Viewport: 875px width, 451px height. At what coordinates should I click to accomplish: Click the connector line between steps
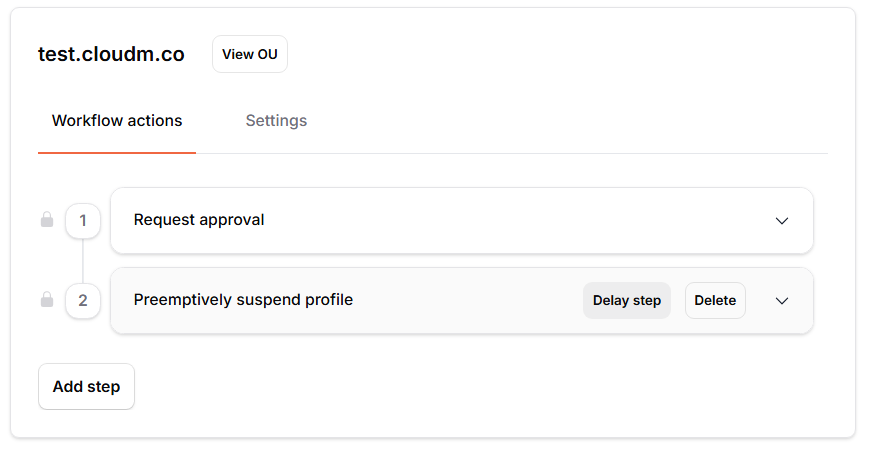coord(83,261)
